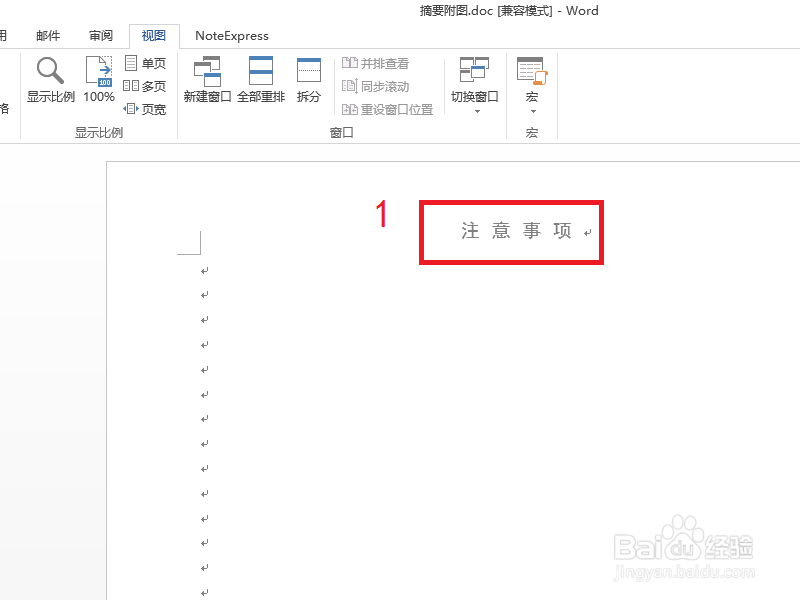Image resolution: width=800 pixels, height=600 pixels.
Task: Set zoom to 100%
Action: point(99,80)
